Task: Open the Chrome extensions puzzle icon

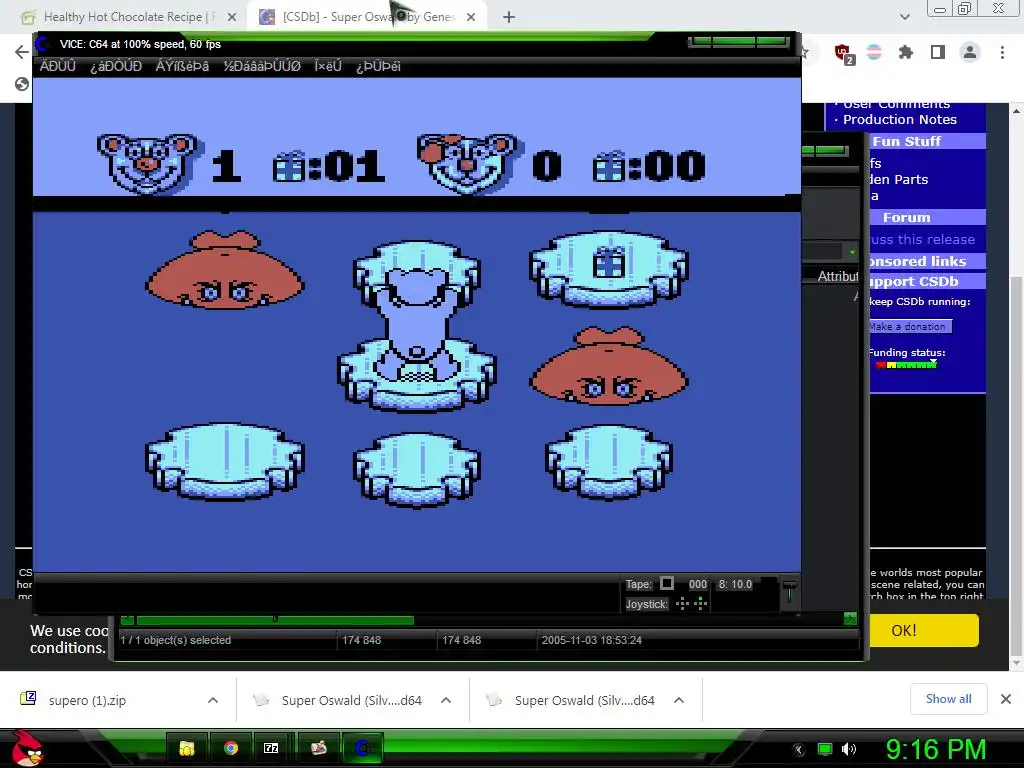Action: 906,52
